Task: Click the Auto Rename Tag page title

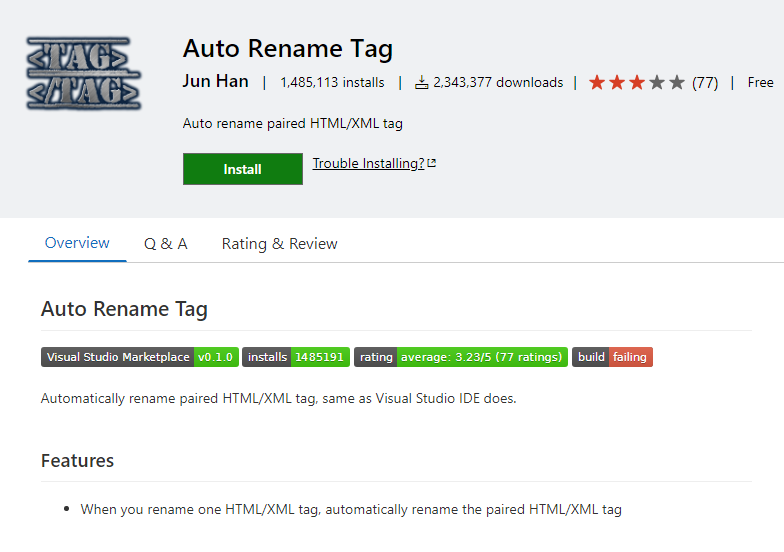Action: [x=288, y=49]
